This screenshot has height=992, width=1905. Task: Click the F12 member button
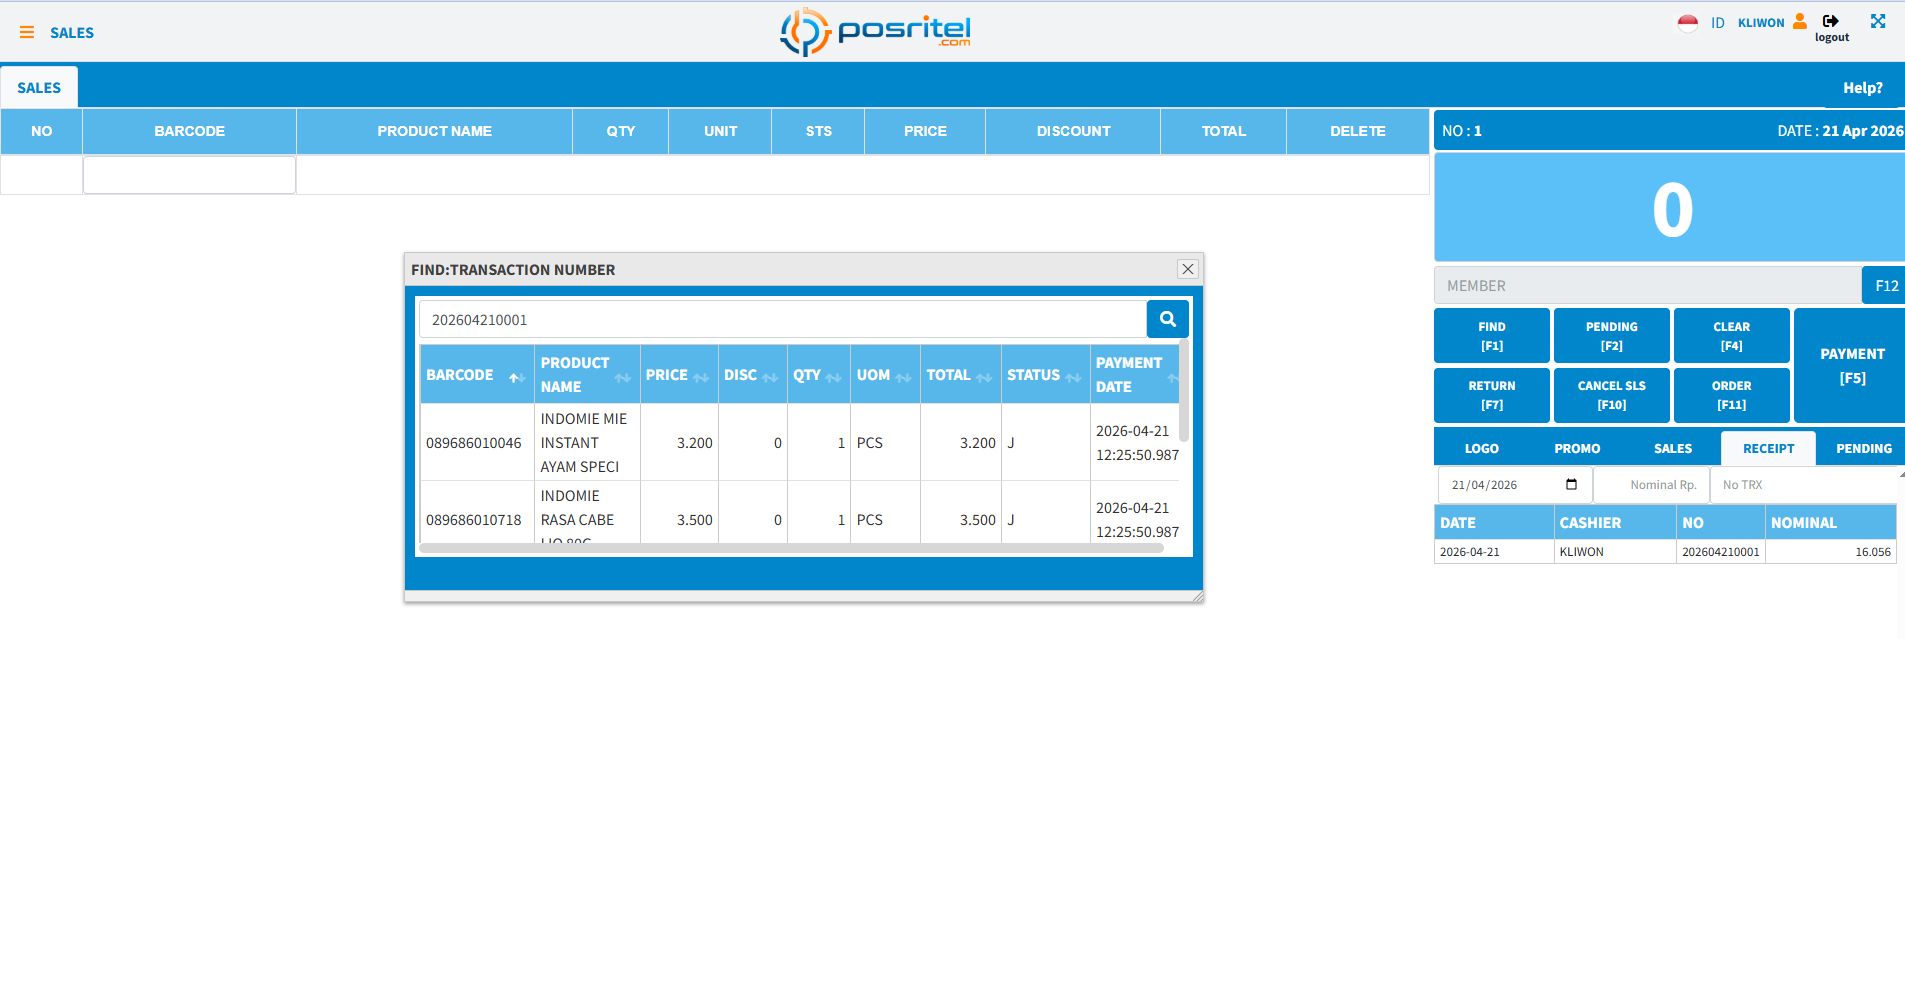click(x=1885, y=286)
